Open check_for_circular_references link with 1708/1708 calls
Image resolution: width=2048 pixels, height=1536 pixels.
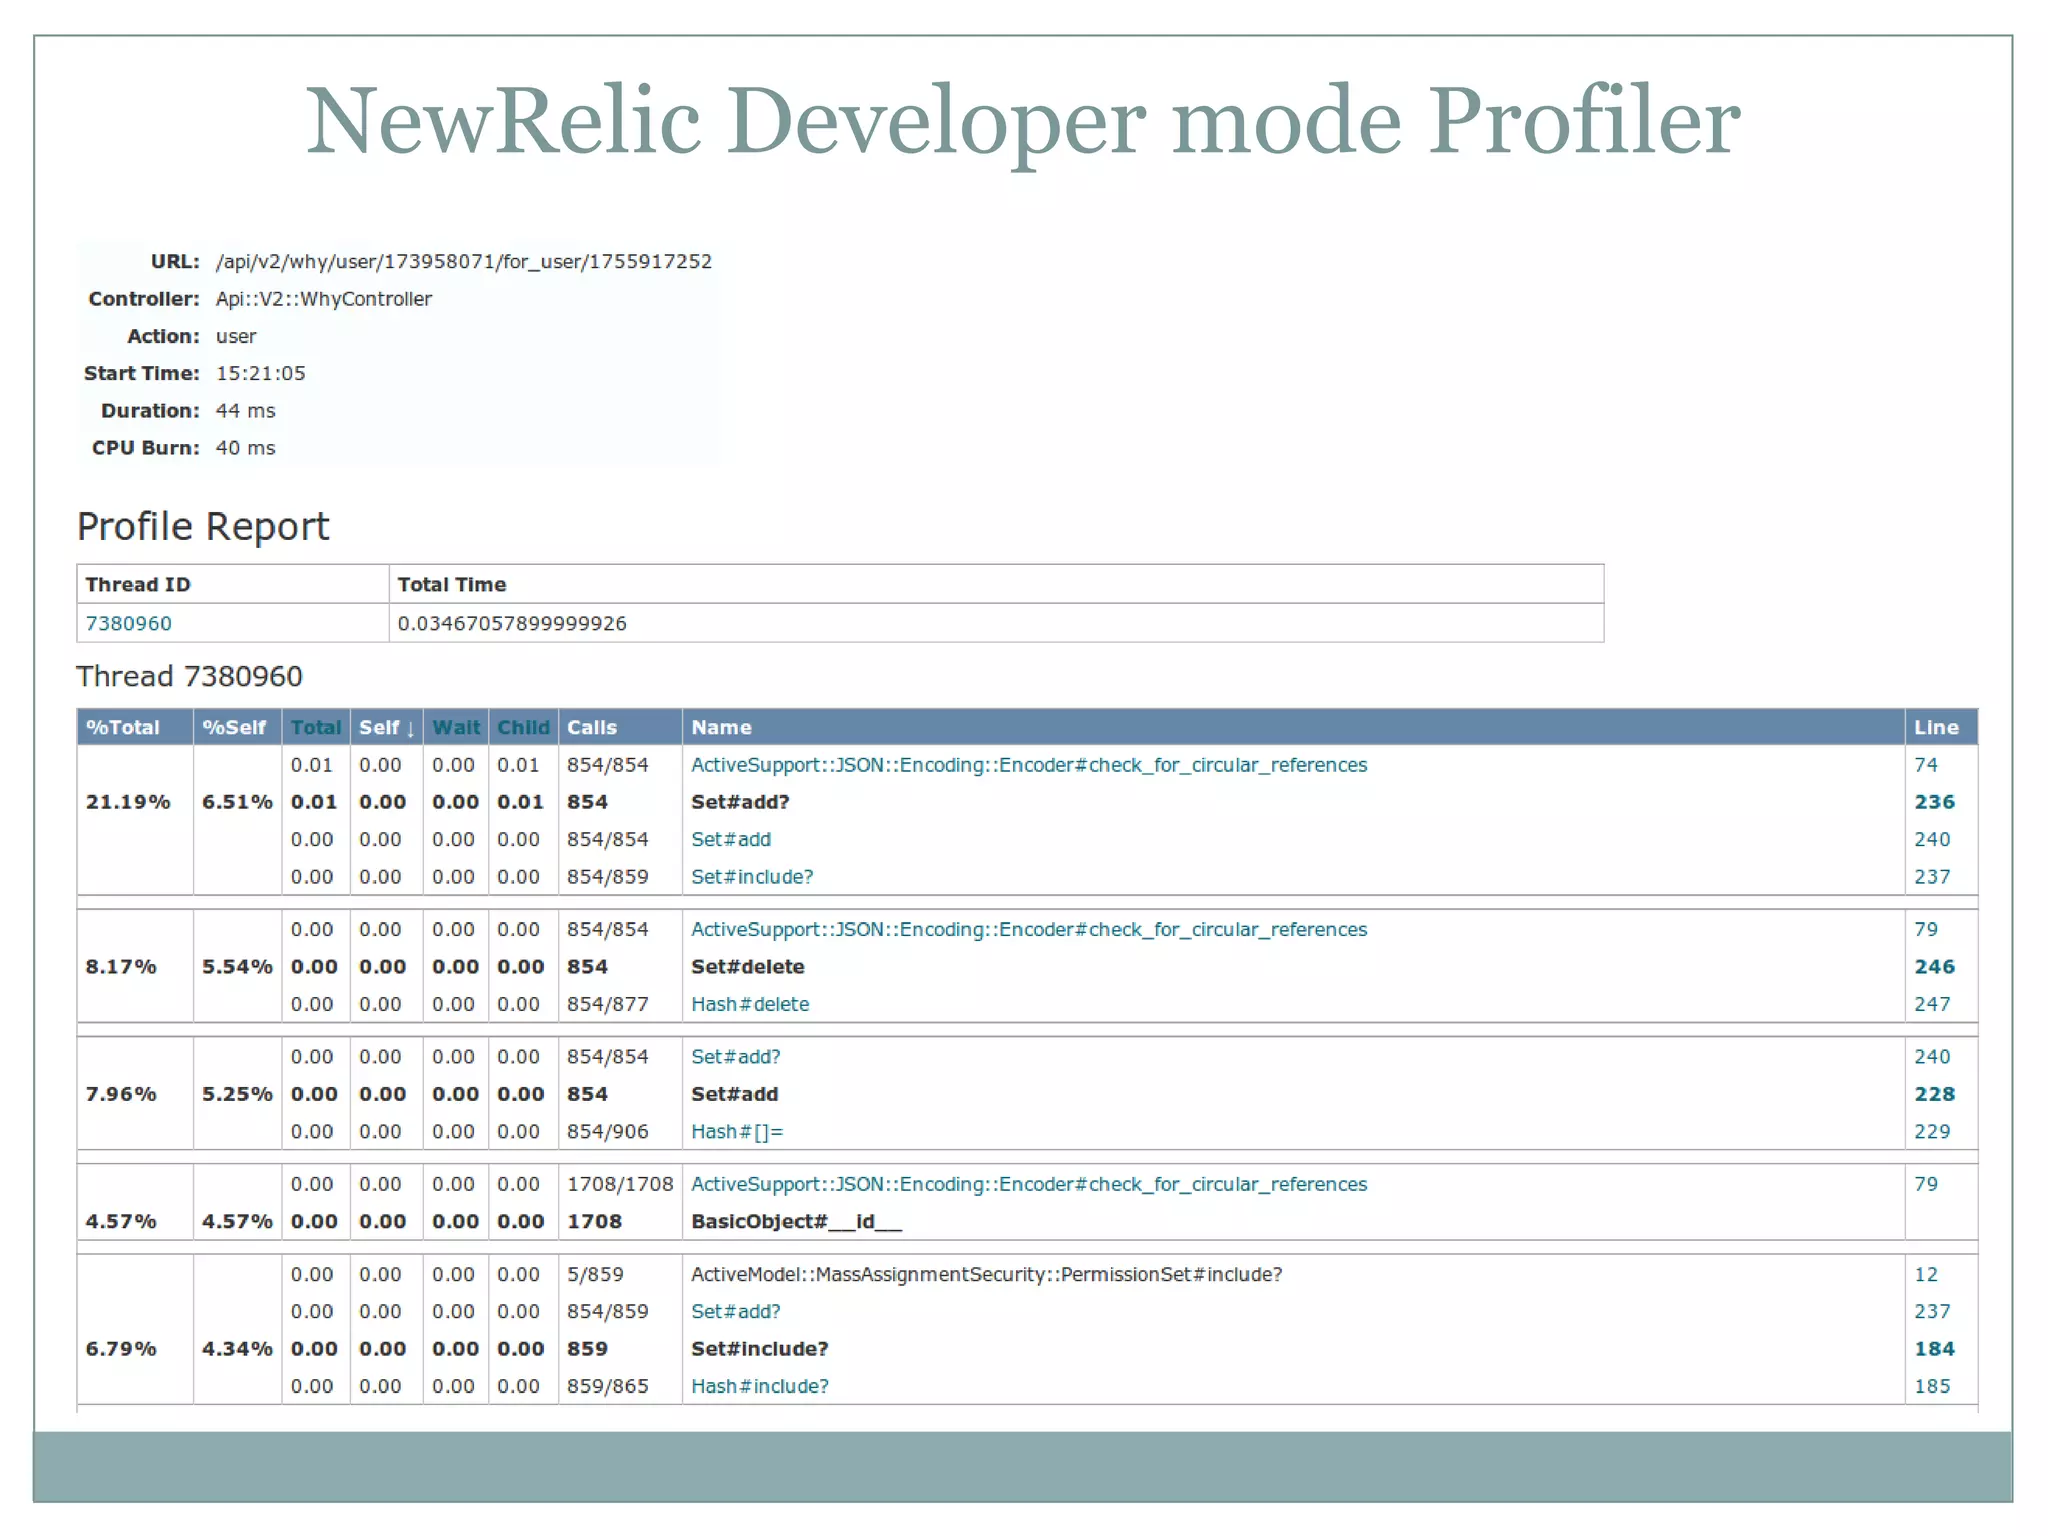[1029, 1184]
